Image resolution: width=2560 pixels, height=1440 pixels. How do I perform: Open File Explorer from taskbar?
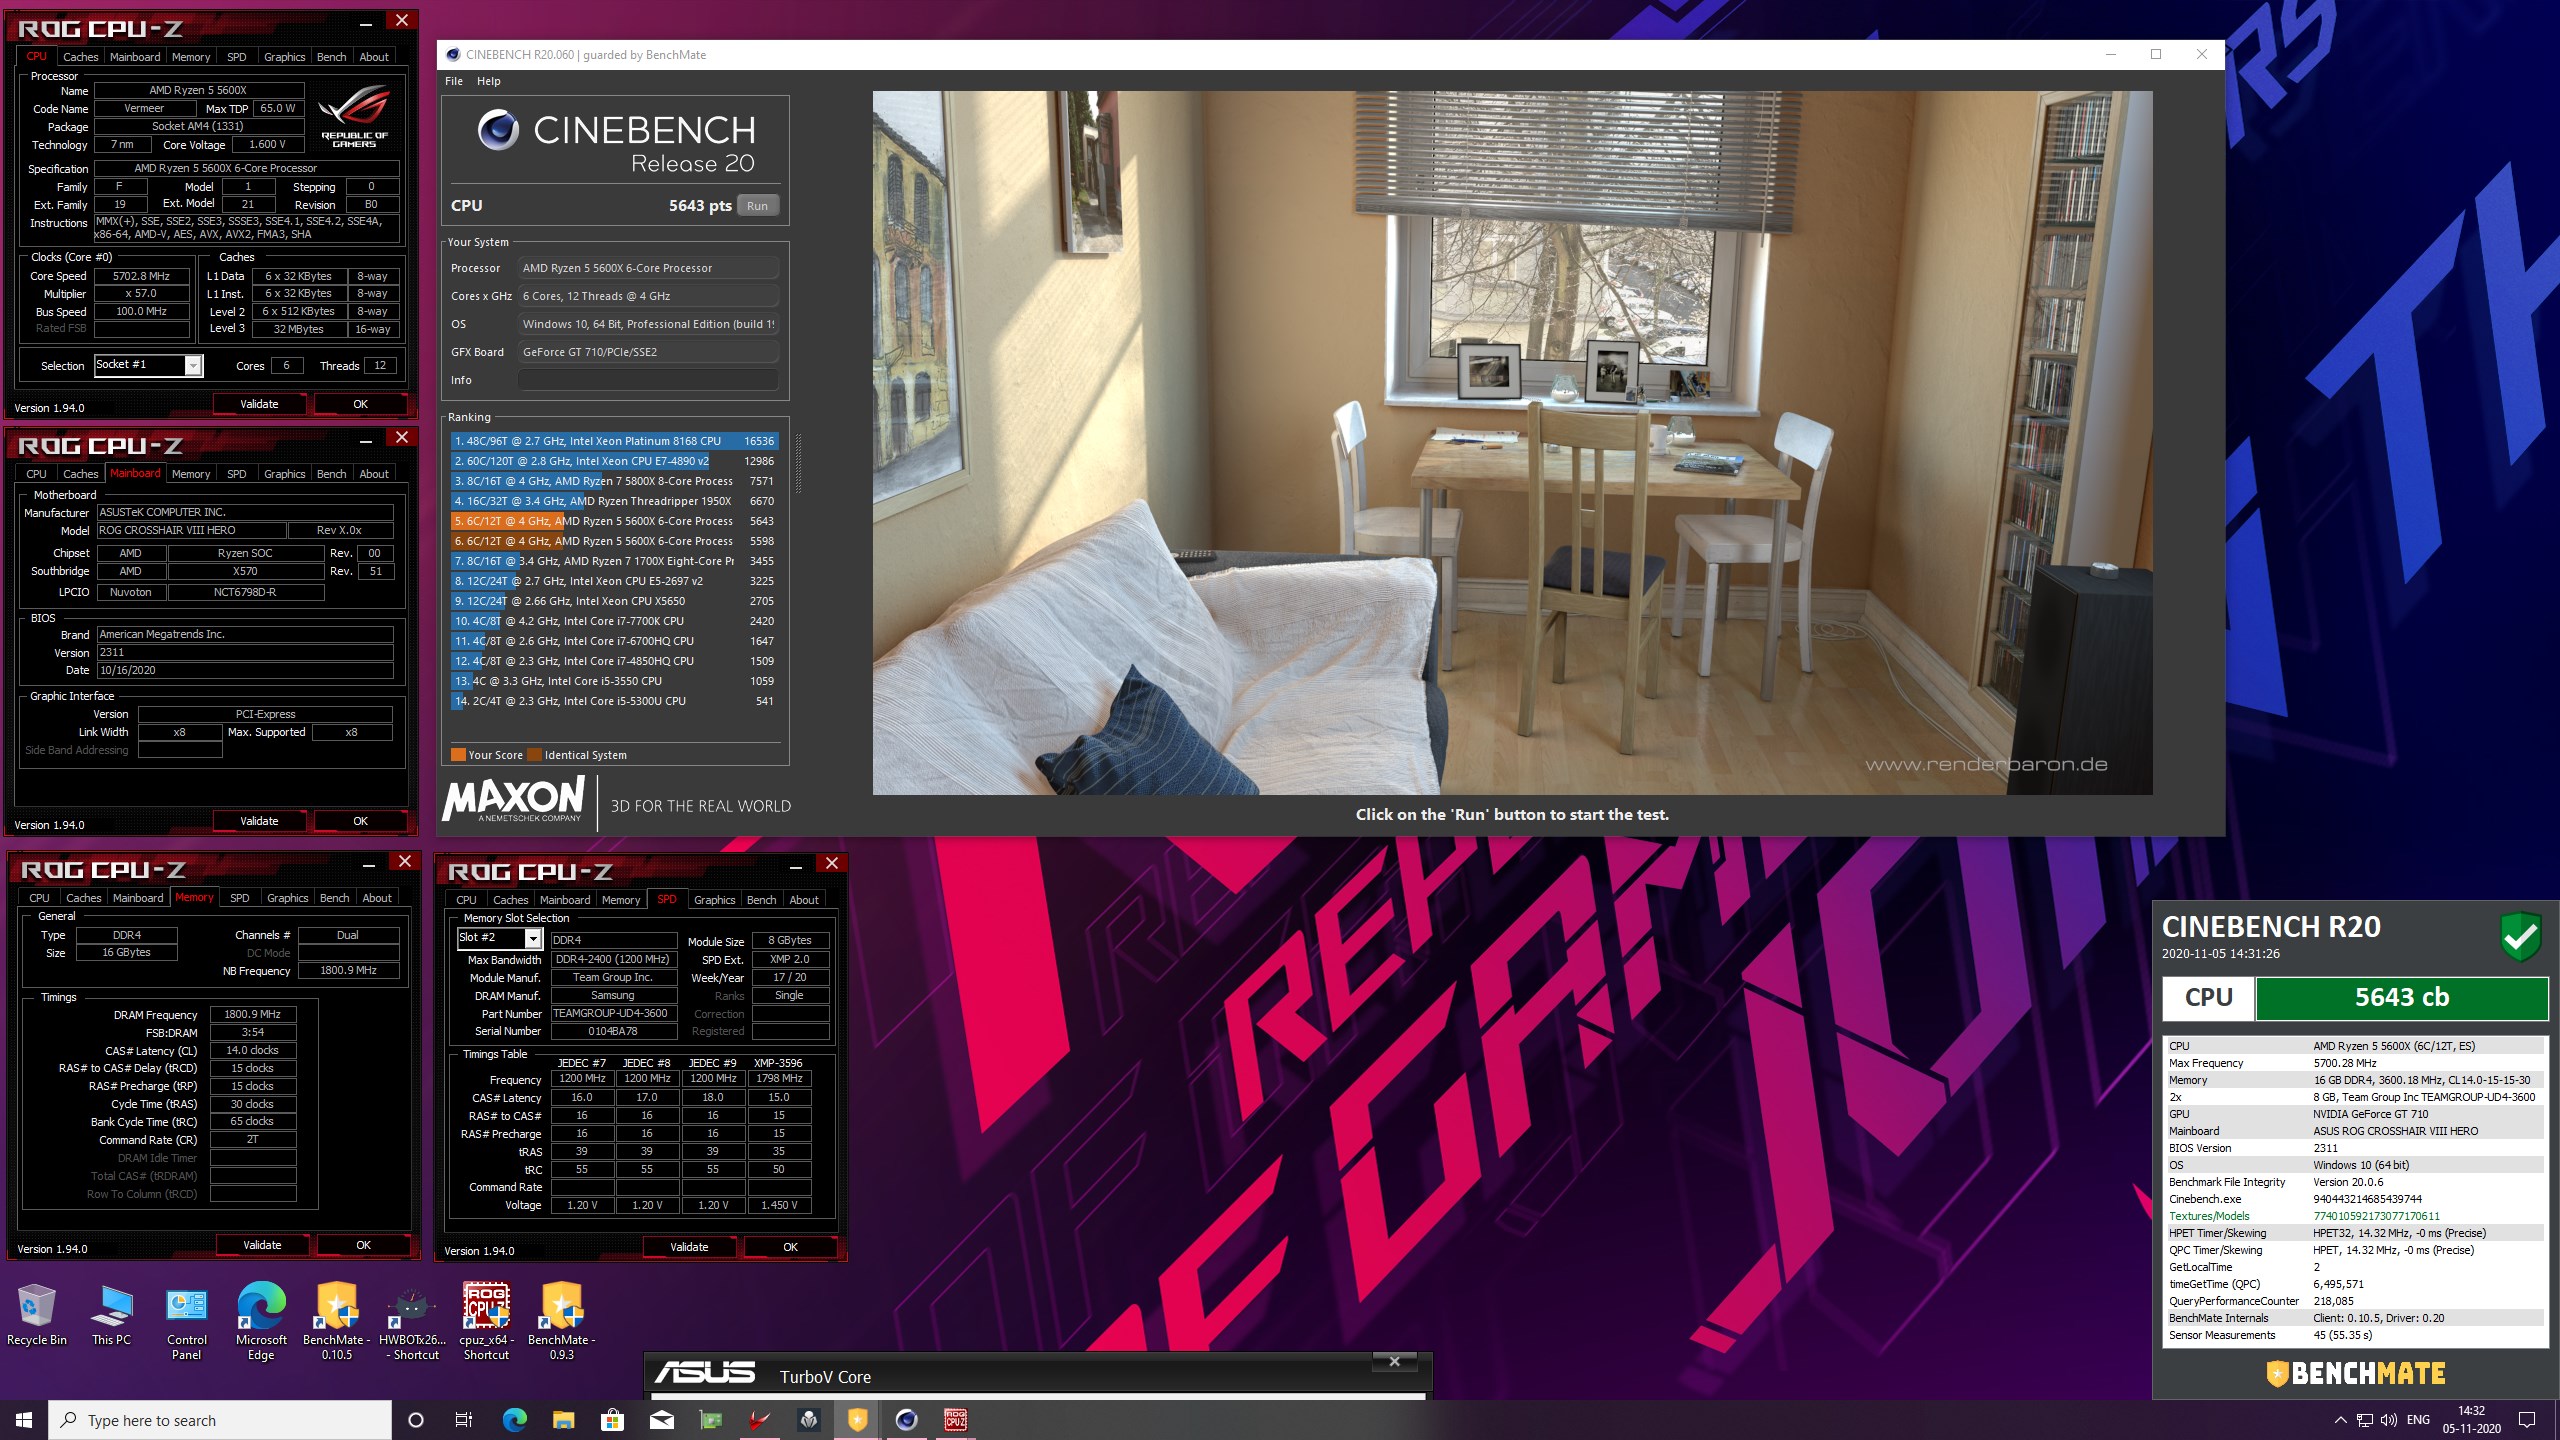(x=563, y=1420)
